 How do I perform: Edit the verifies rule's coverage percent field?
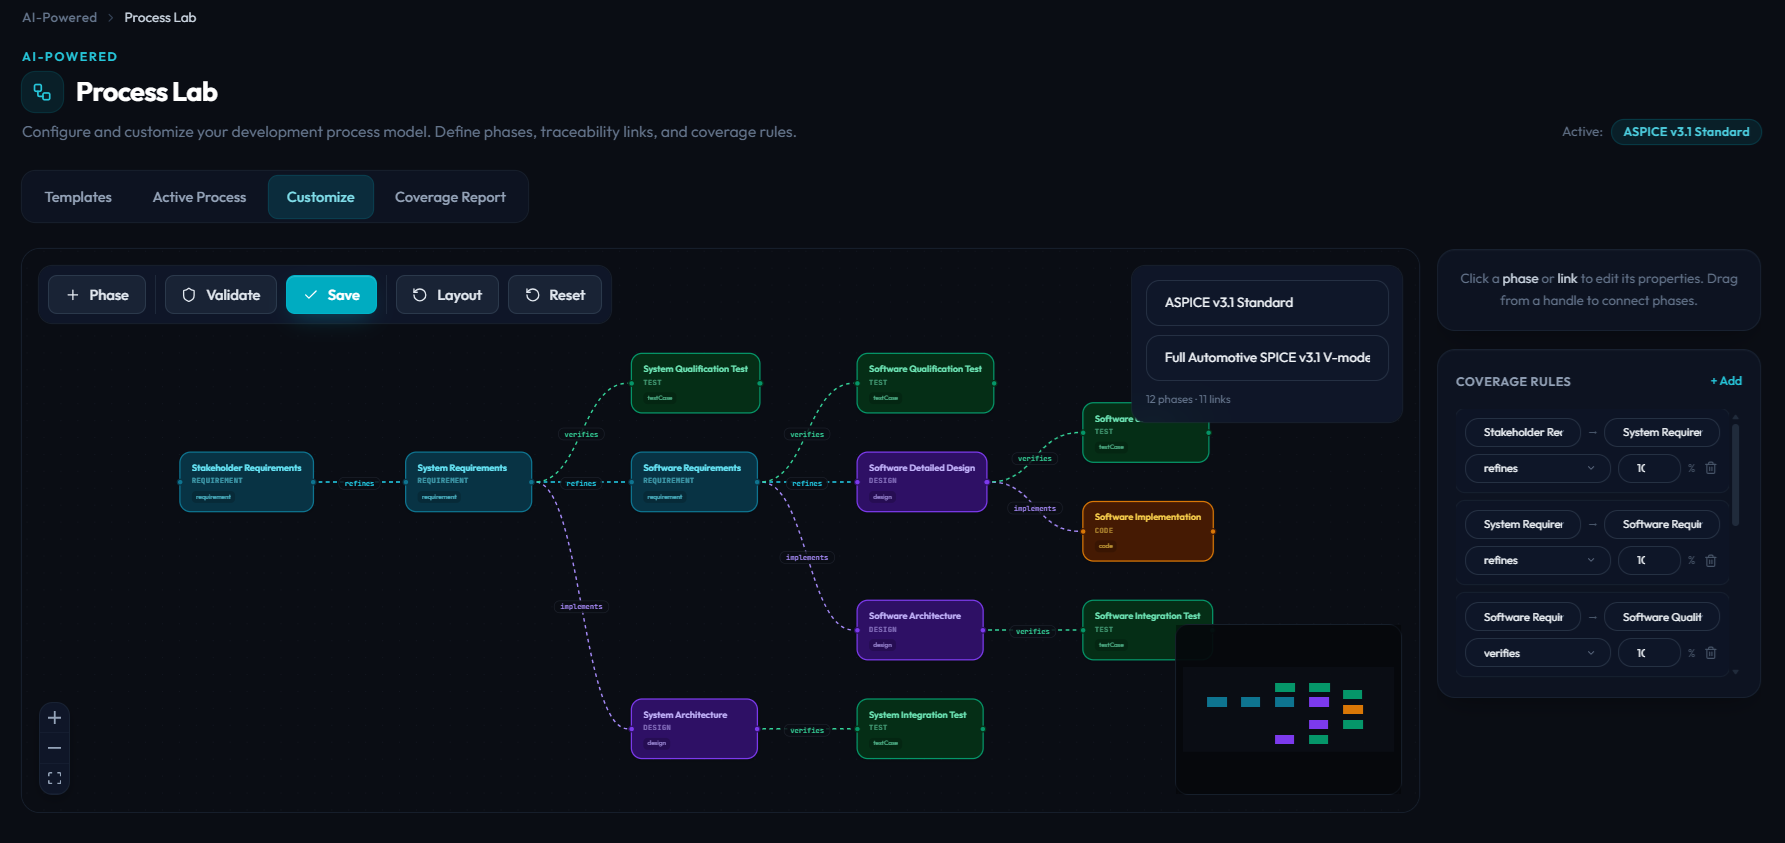click(1650, 653)
